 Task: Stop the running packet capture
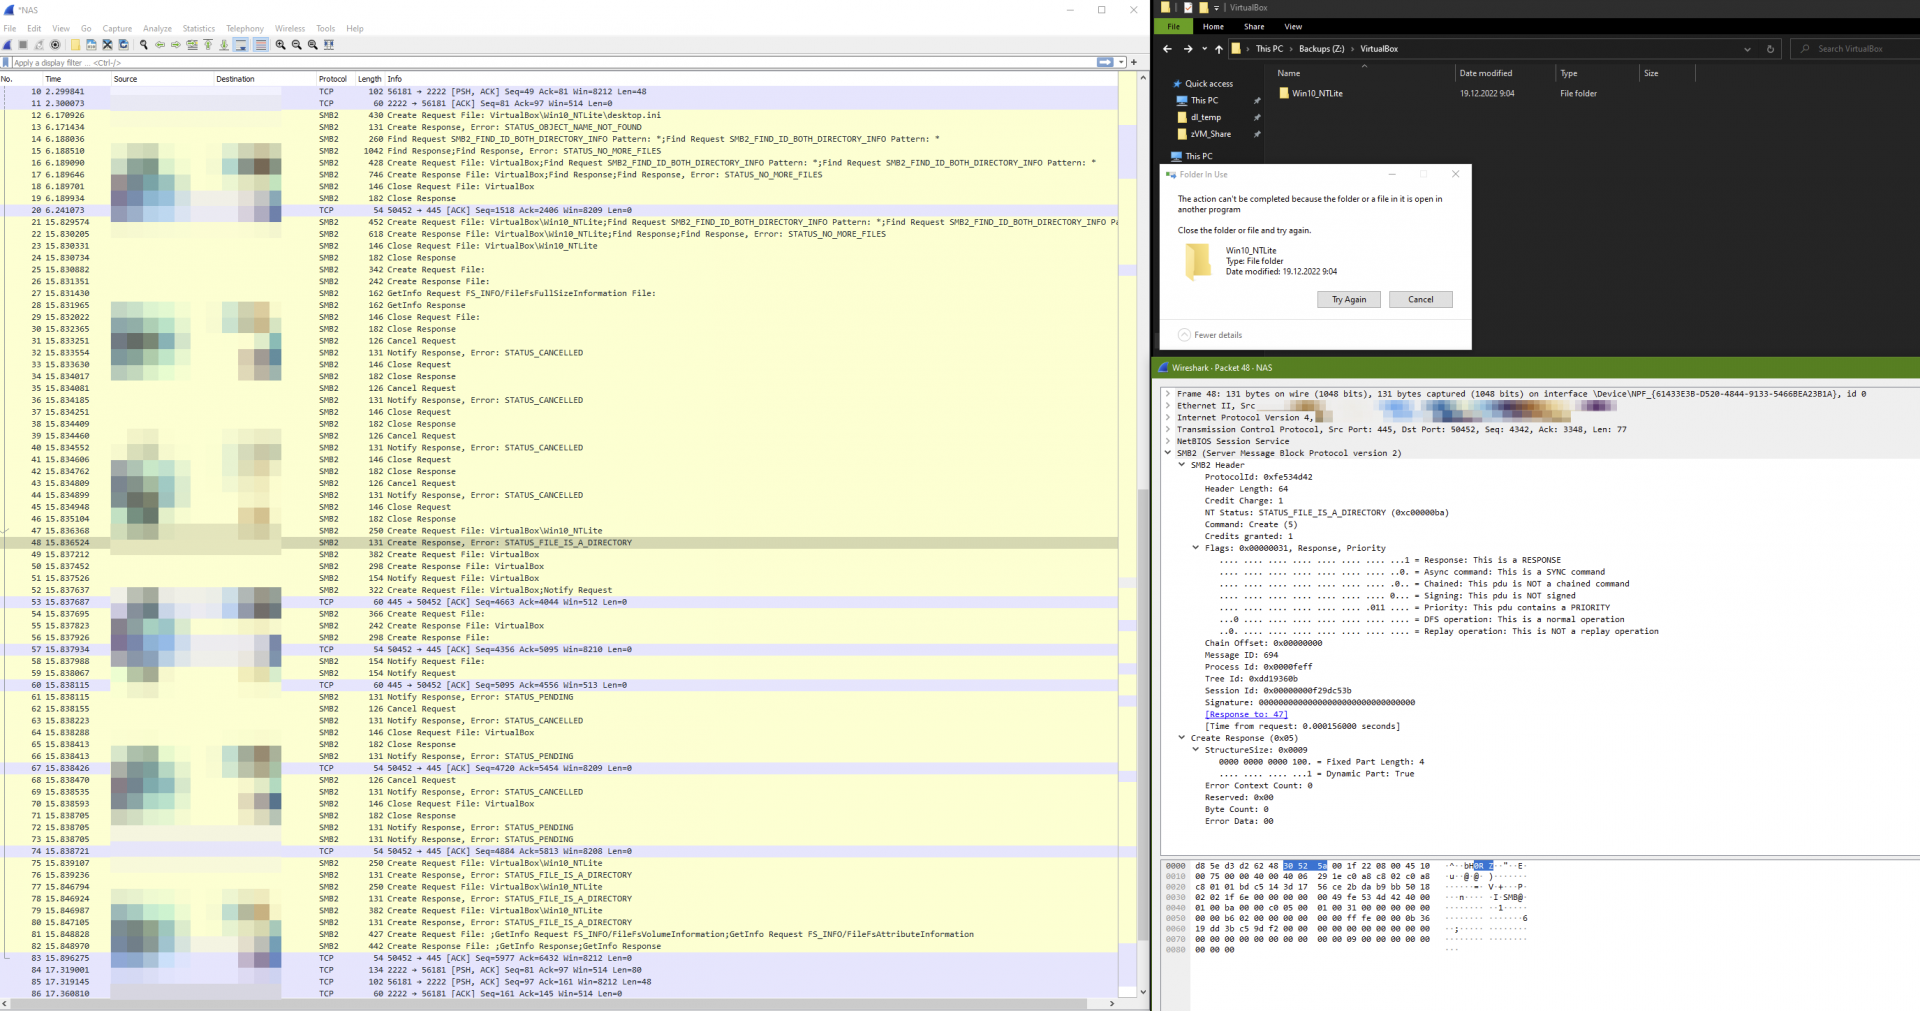(x=23, y=45)
